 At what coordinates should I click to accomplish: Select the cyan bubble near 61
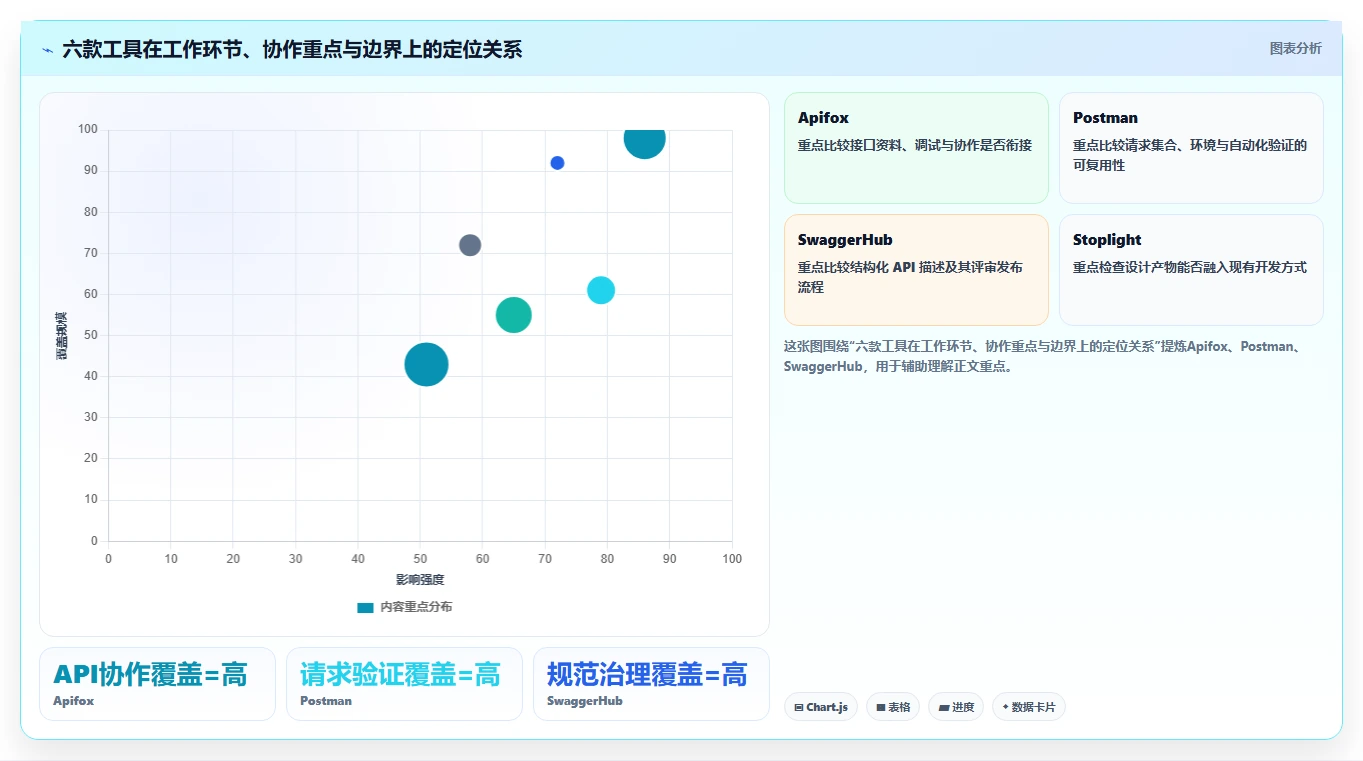click(x=601, y=290)
